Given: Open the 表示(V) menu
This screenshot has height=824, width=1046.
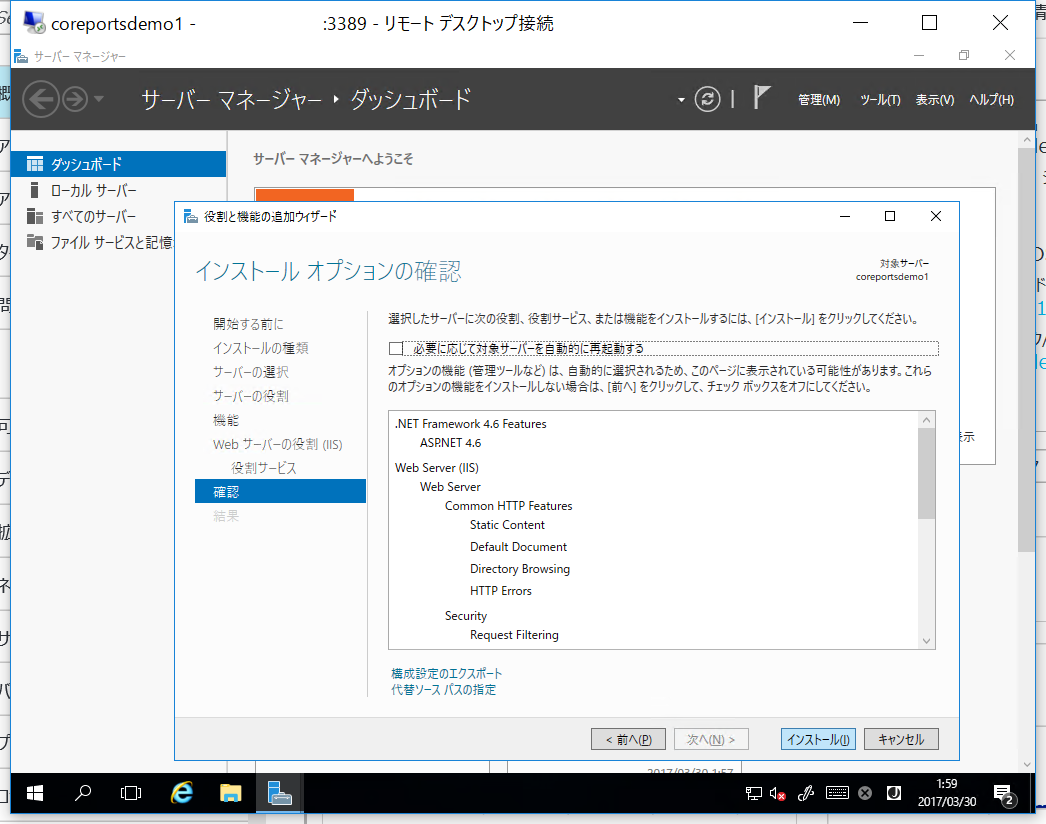Looking at the screenshot, I should click(x=935, y=99).
